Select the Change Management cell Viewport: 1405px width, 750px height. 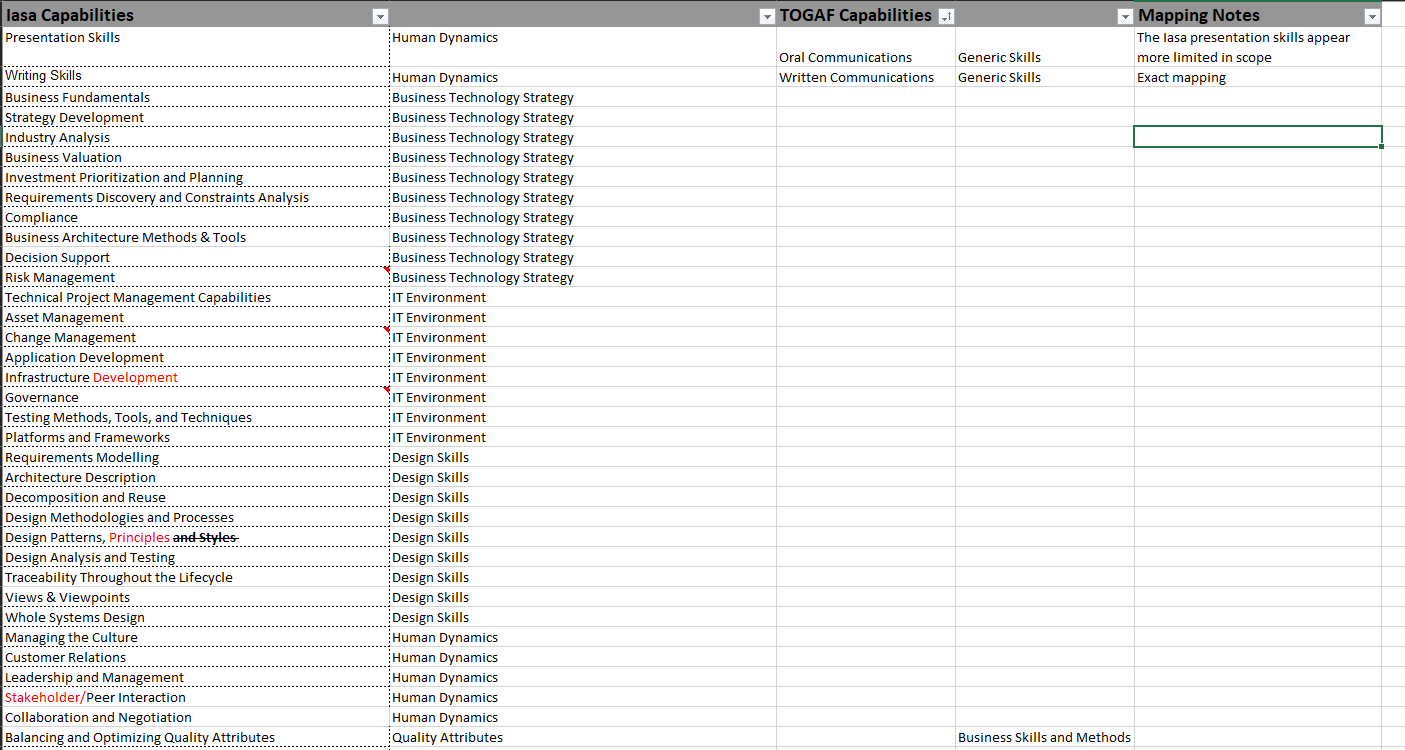(x=195, y=337)
